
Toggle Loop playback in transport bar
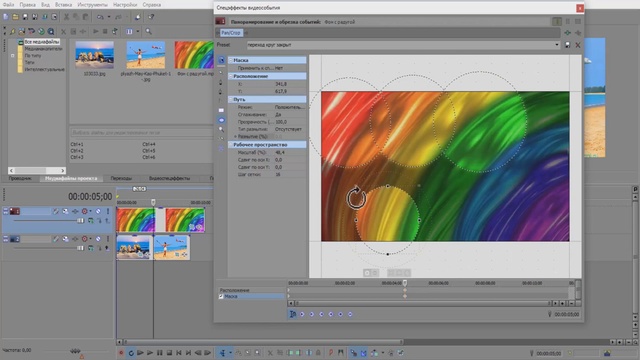(131, 353)
